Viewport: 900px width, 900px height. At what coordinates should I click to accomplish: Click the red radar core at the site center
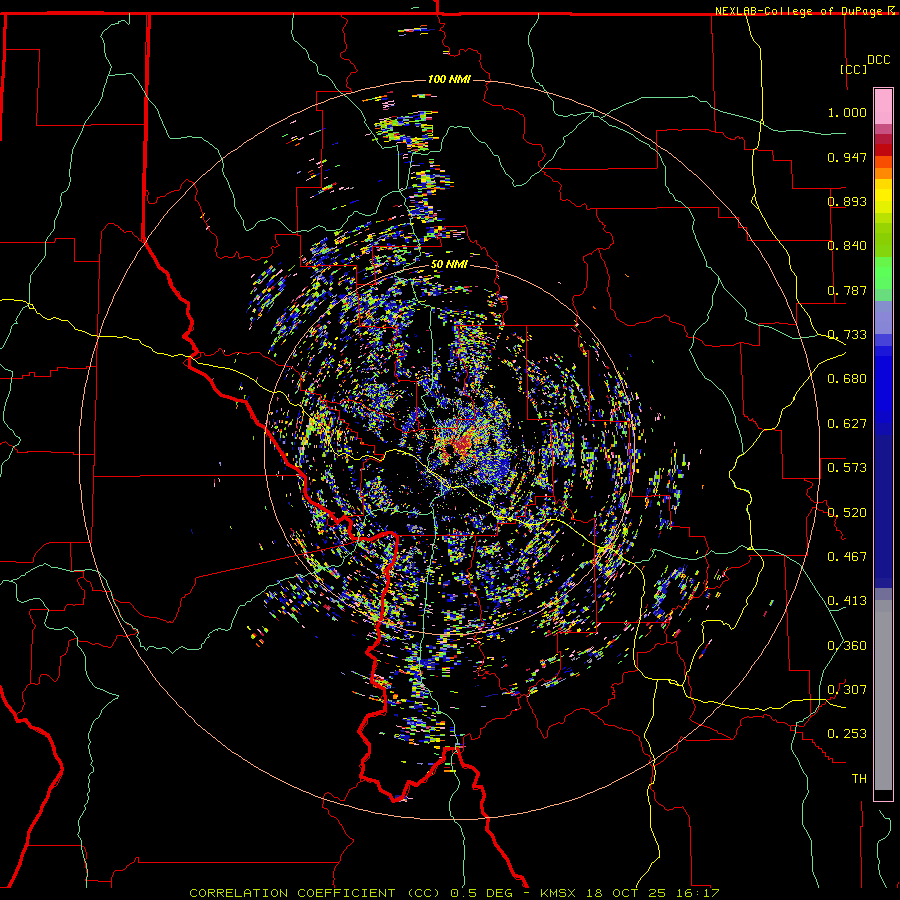click(x=461, y=445)
